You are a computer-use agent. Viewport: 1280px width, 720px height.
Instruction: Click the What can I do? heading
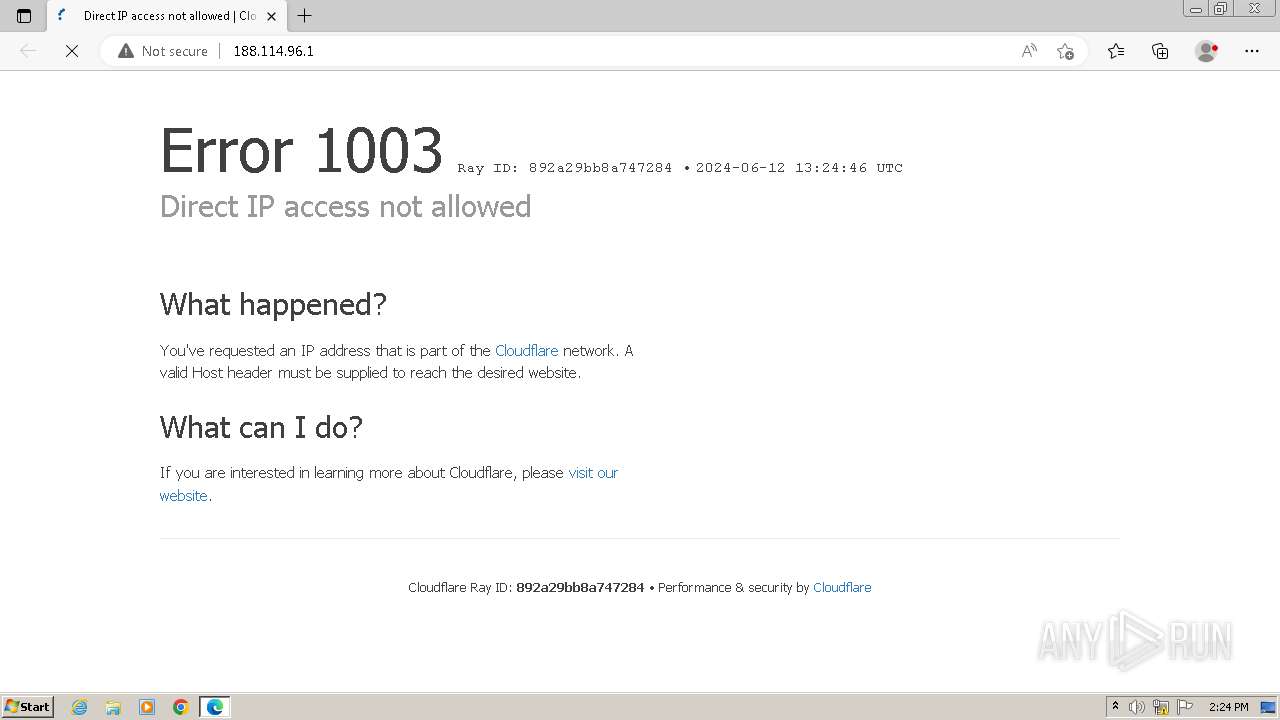(261, 427)
